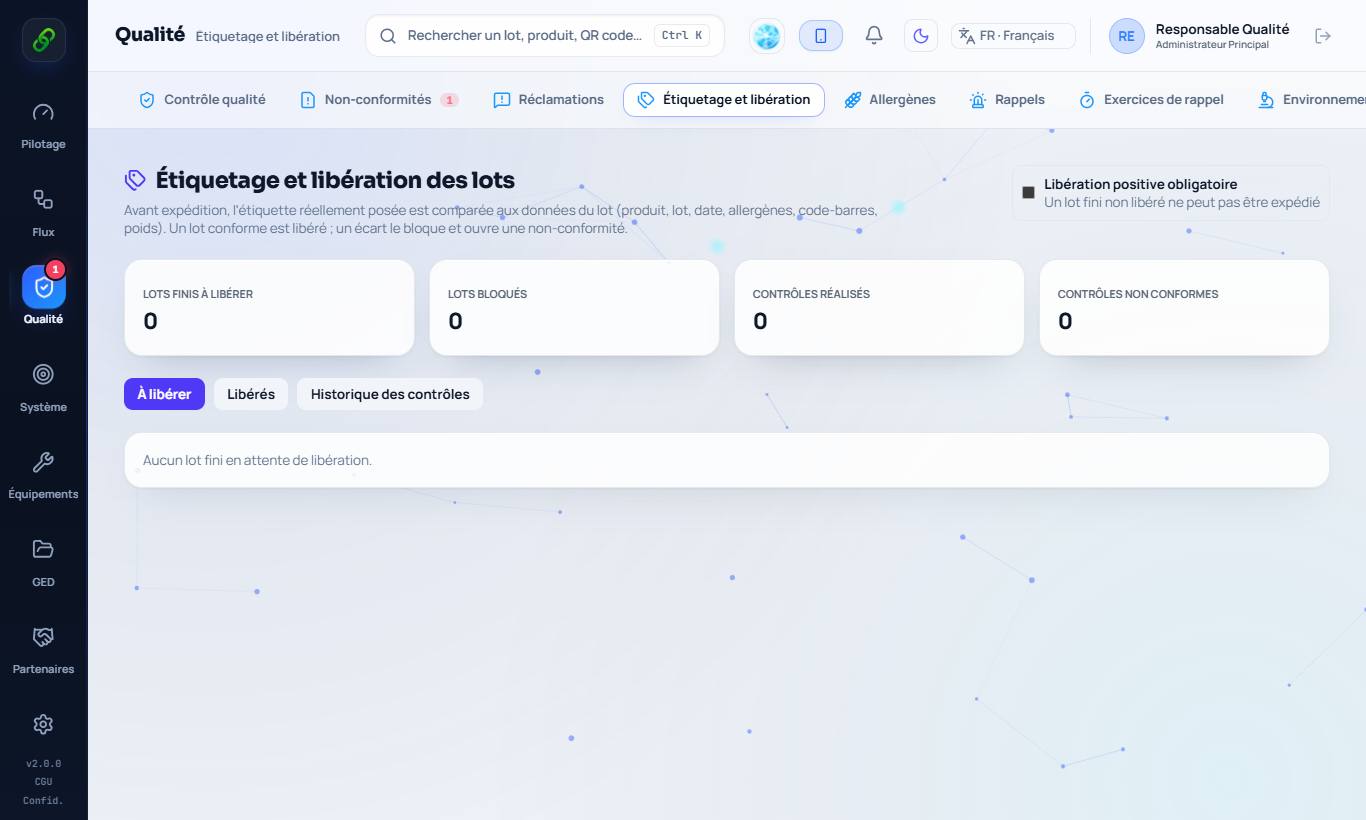
Task: Open the CGU link in the sidebar
Action: coord(43,782)
